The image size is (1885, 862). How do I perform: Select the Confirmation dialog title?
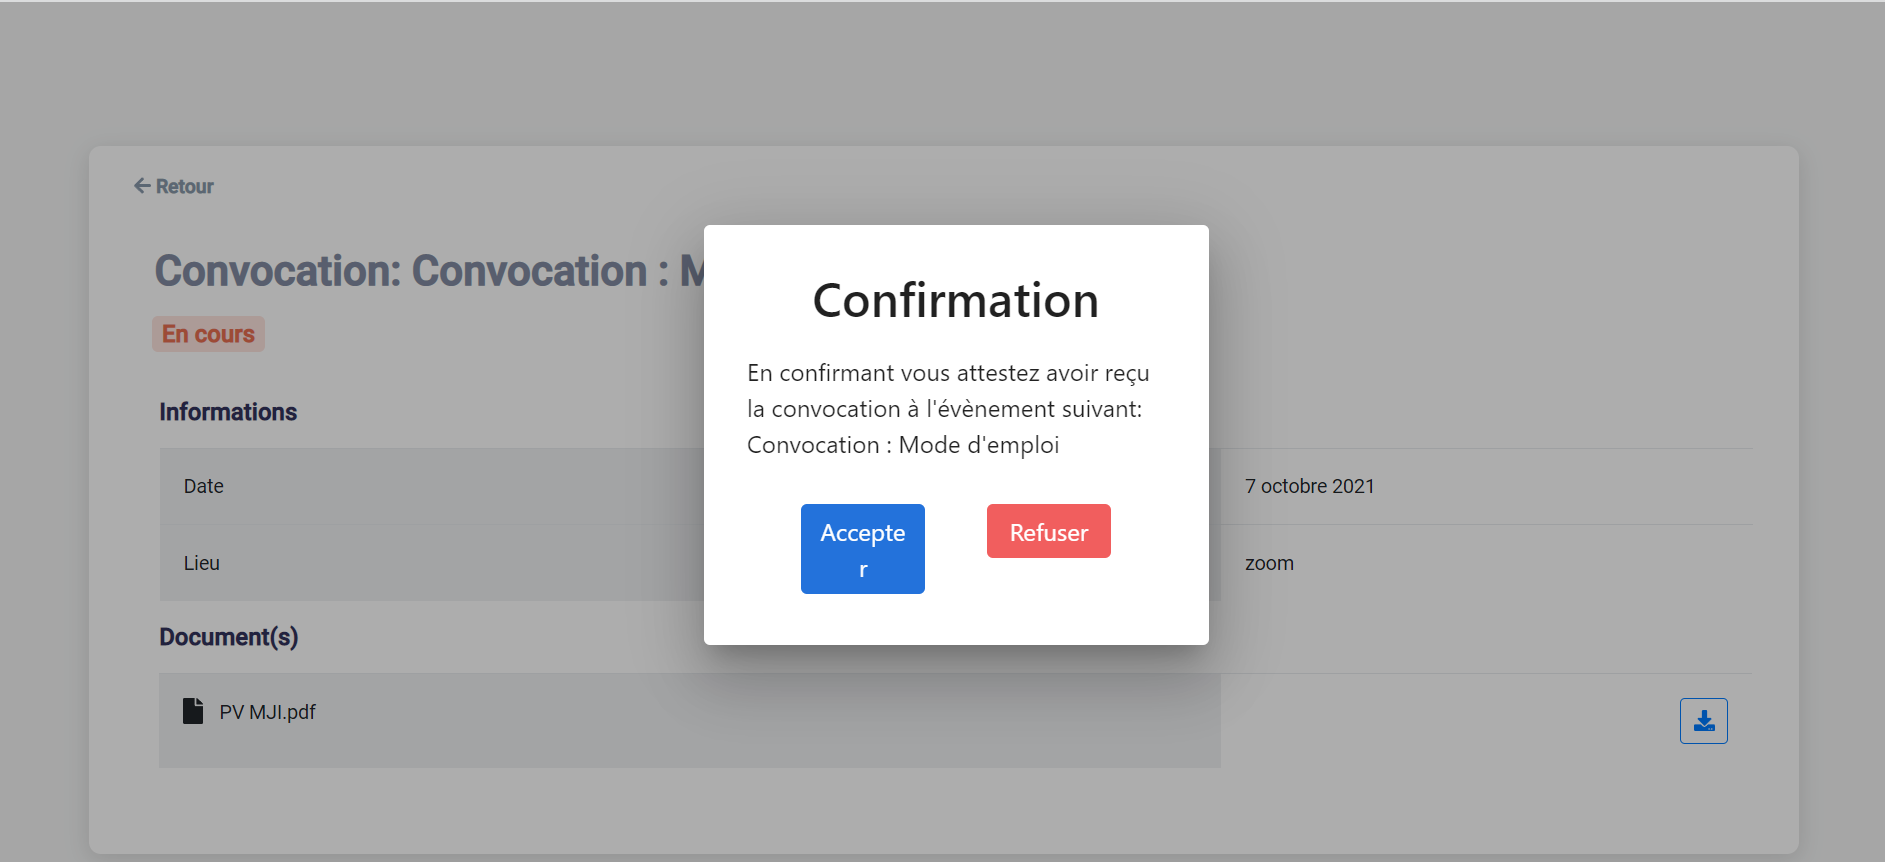pos(955,301)
